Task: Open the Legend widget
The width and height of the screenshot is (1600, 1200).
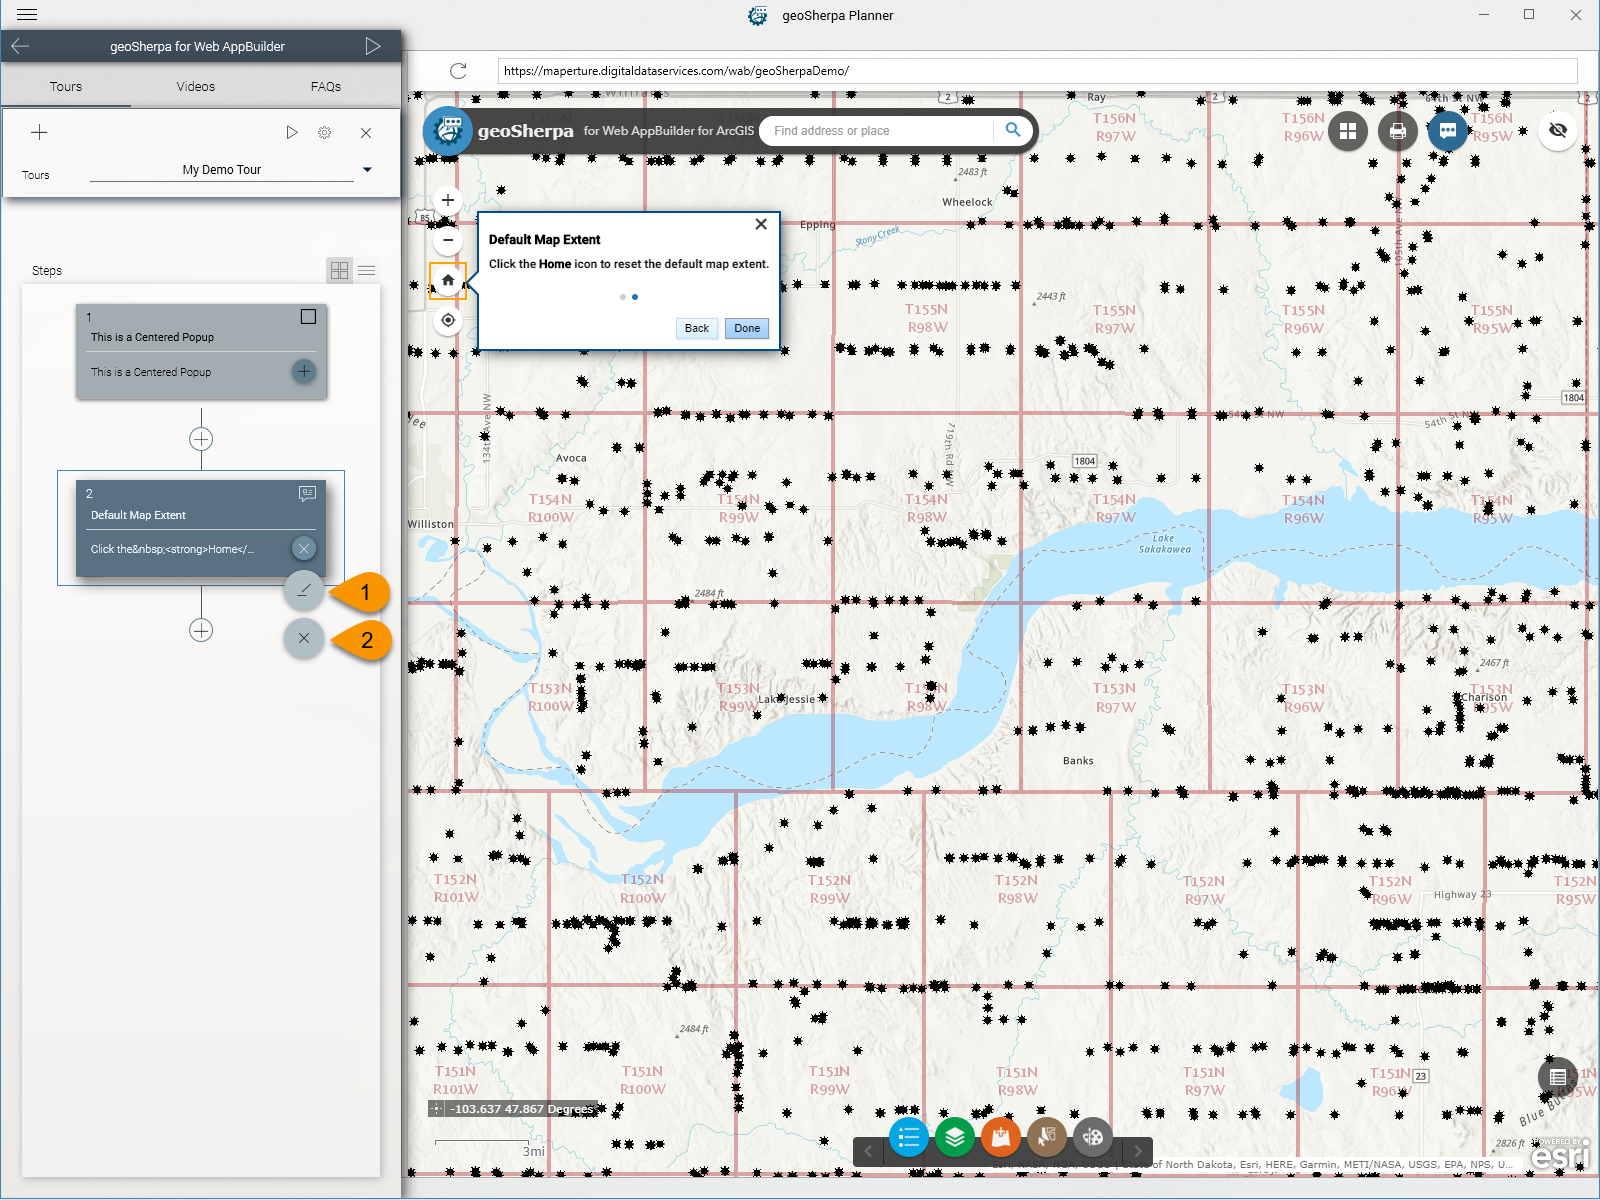Action: coord(908,1137)
